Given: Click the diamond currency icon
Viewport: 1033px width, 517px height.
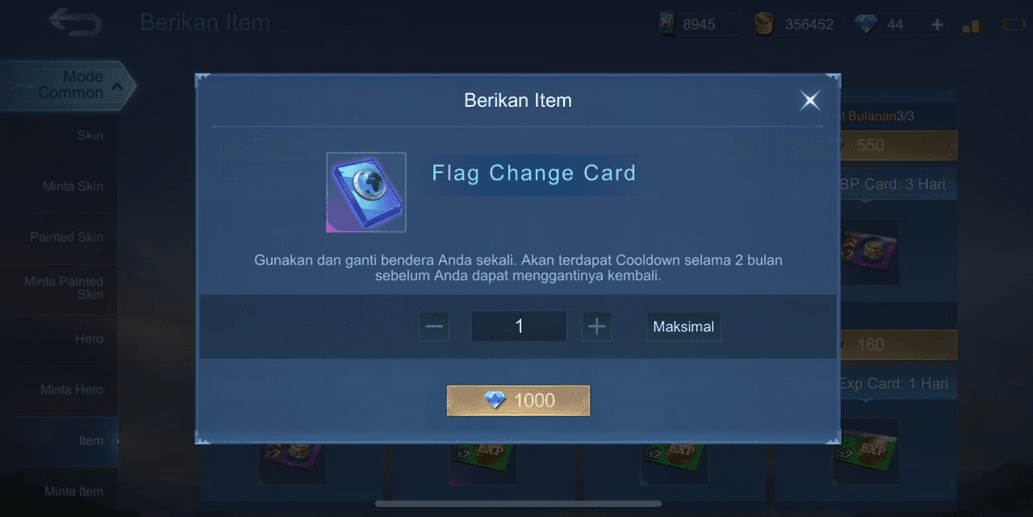Looking at the screenshot, I should pos(866,24).
